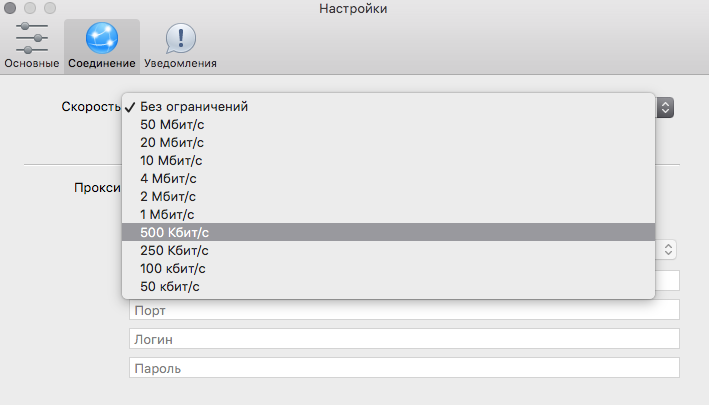709x405 pixels.
Task: Open the proxy type dropdown arrows
Action: pos(668,250)
